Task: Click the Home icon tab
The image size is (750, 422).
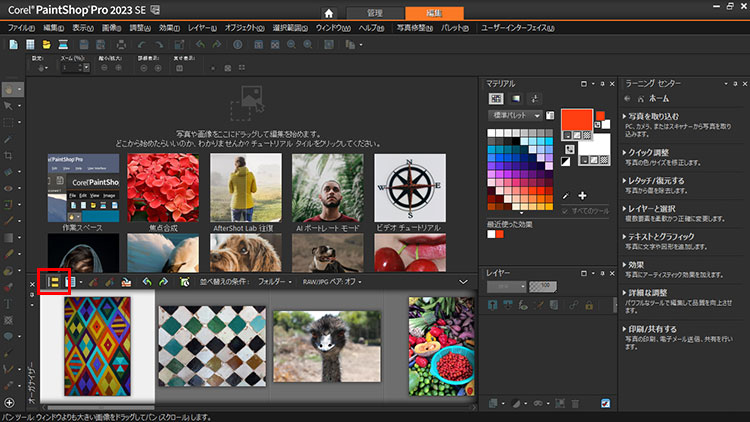Action: point(328,12)
